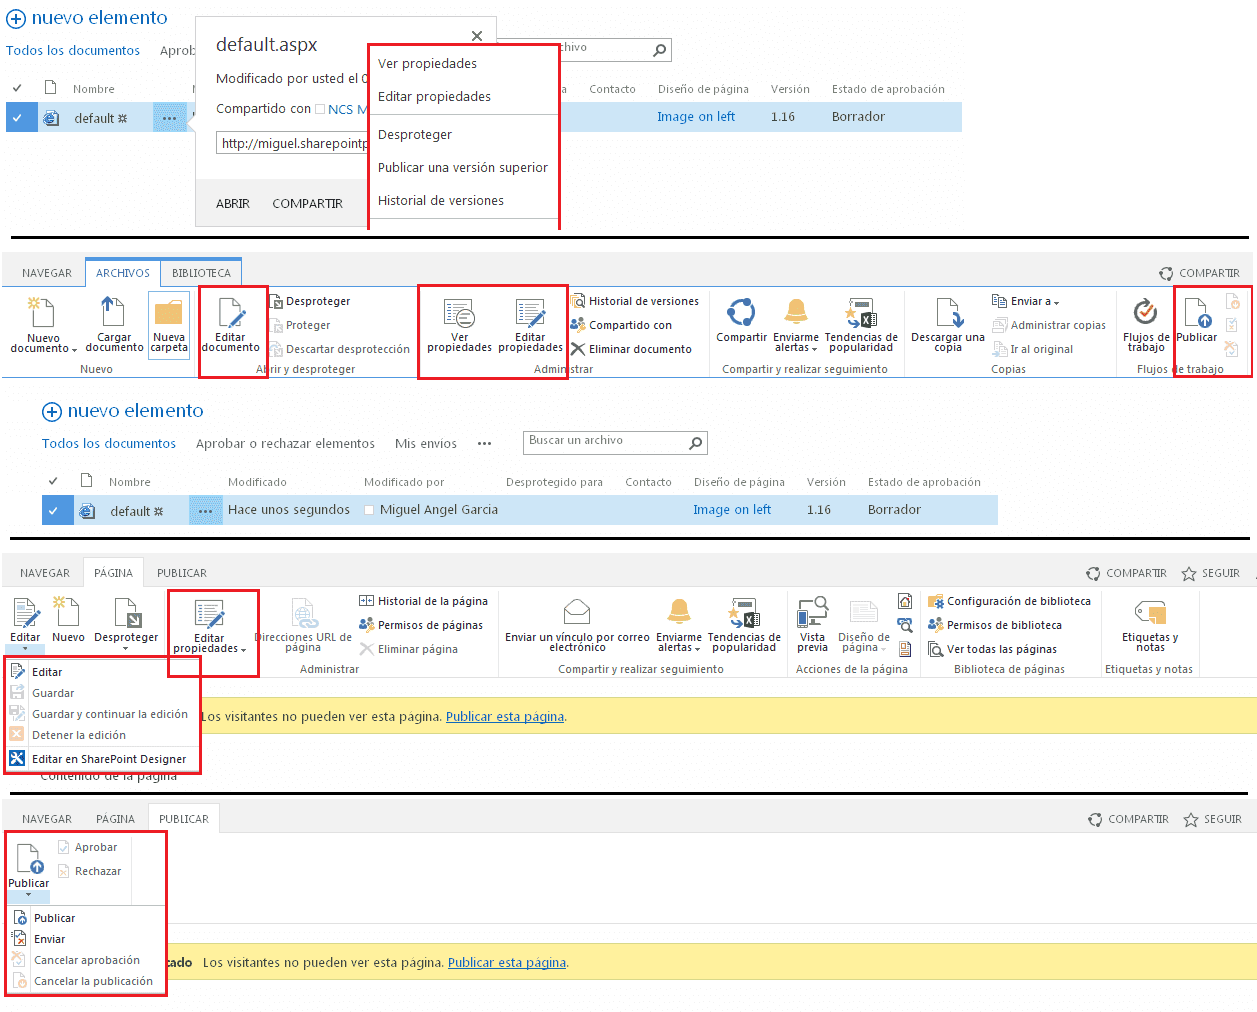Click Enviar un vínculo por correo electrónico

coord(577,625)
